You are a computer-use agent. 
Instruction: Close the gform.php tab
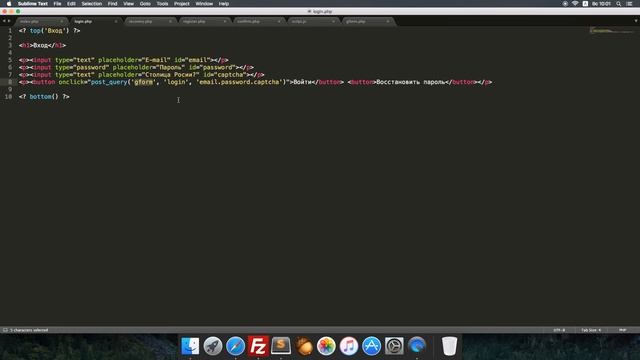pyautogui.click(x=388, y=21)
